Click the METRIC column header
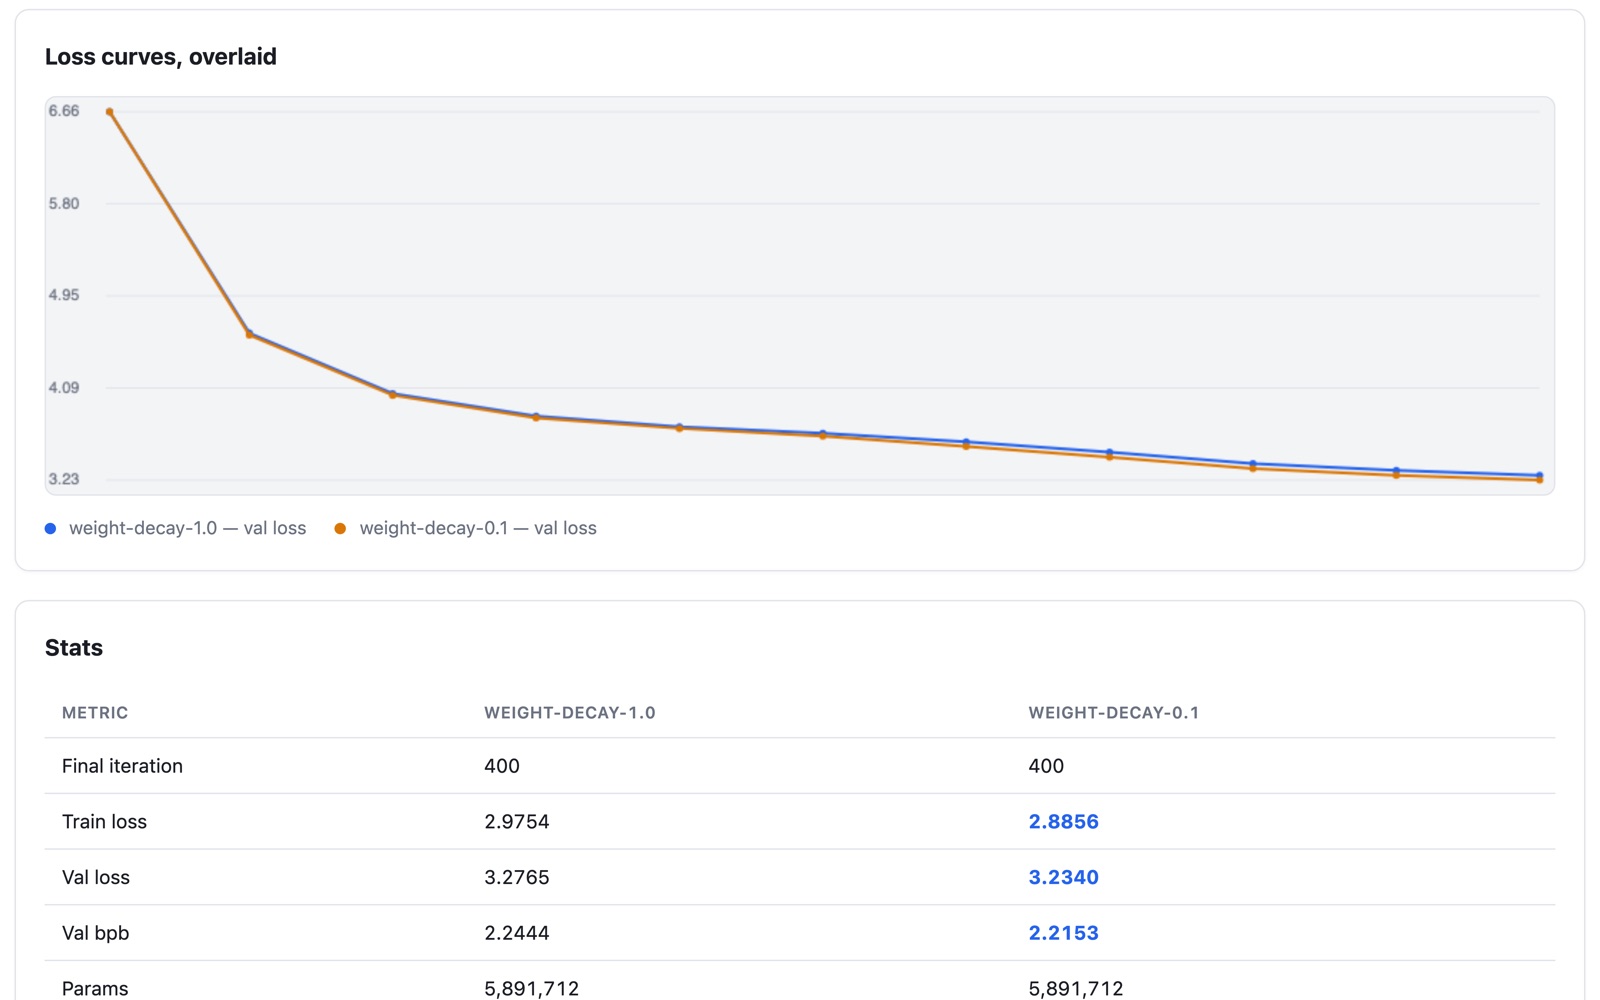This screenshot has width=1600, height=1000. 95,713
